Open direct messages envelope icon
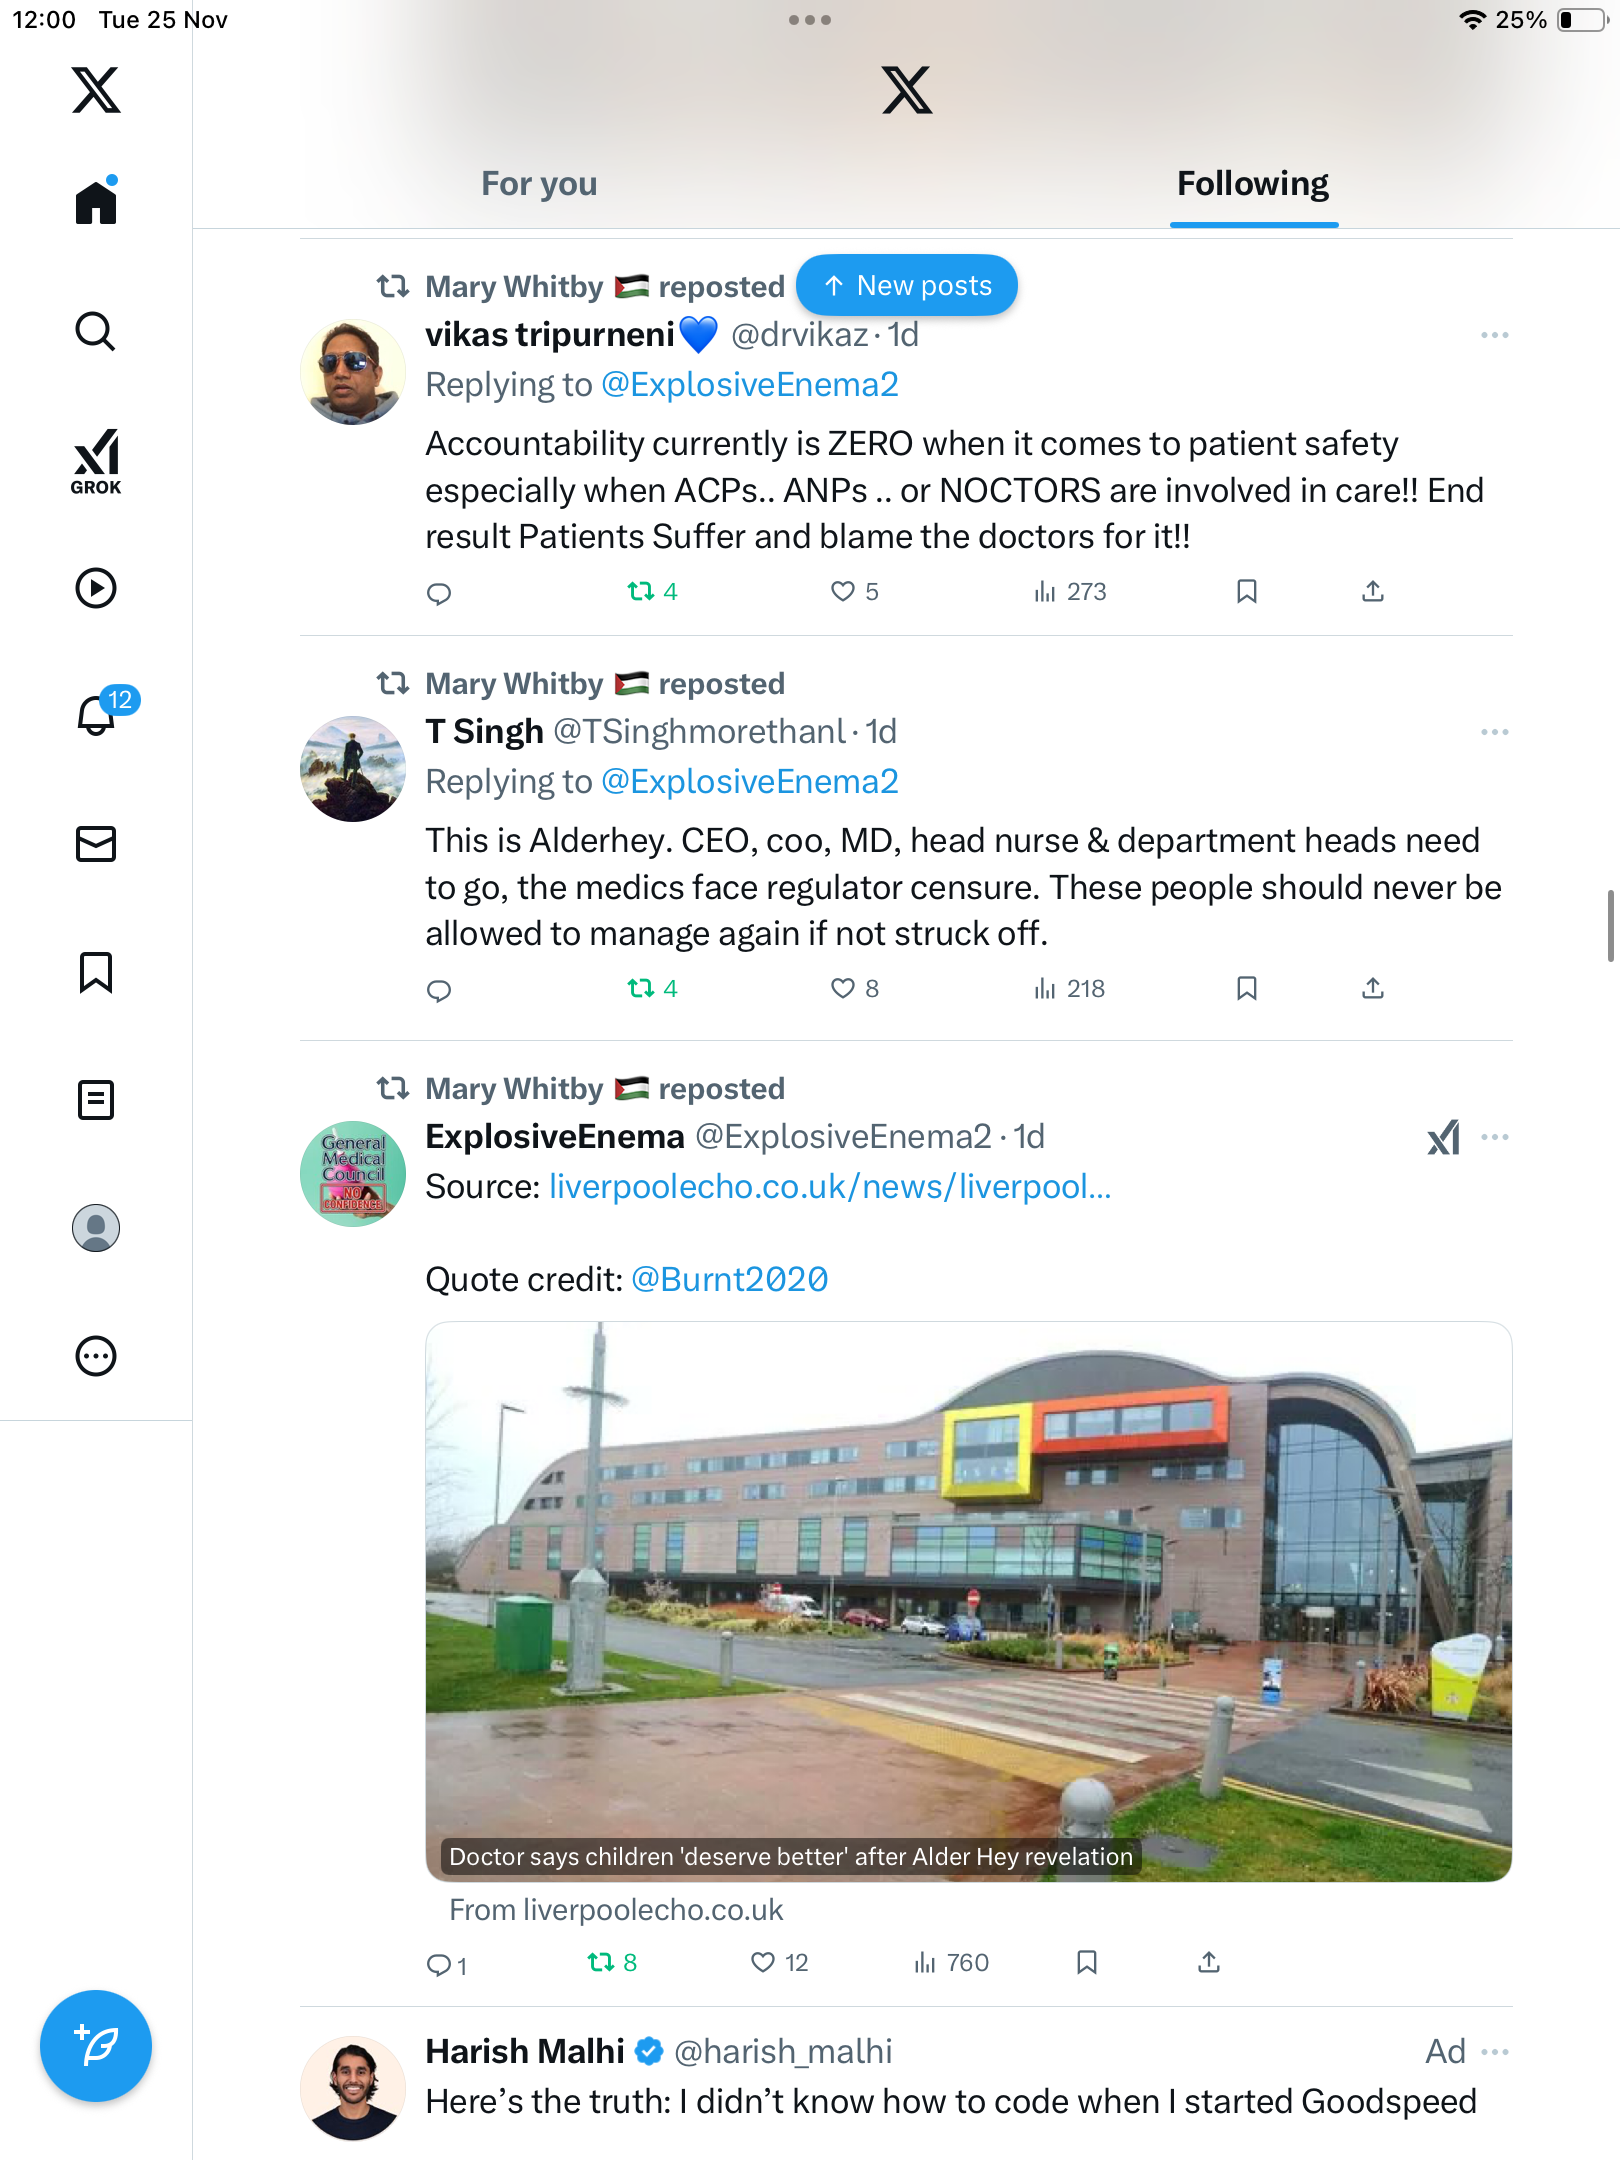The width and height of the screenshot is (1620, 2160). pos(96,844)
